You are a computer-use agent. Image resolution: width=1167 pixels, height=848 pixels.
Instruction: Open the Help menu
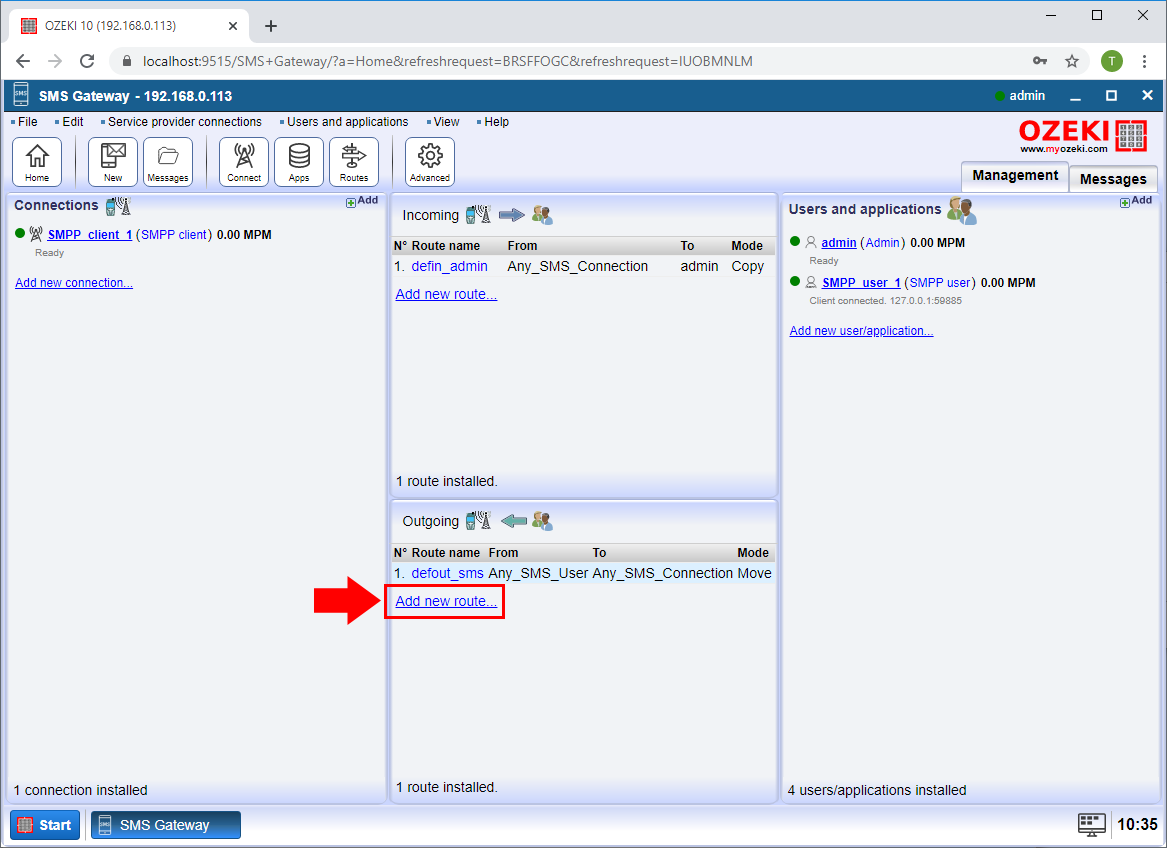(496, 122)
